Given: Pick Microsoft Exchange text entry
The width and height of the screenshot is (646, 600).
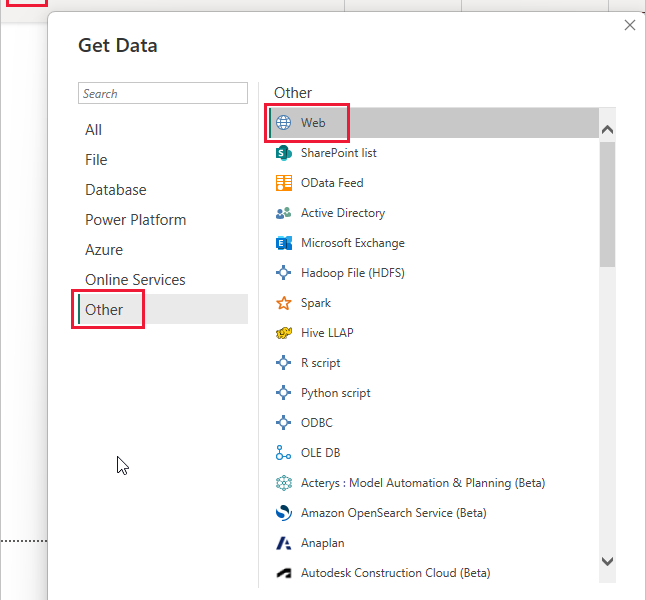Looking at the screenshot, I should tap(353, 243).
